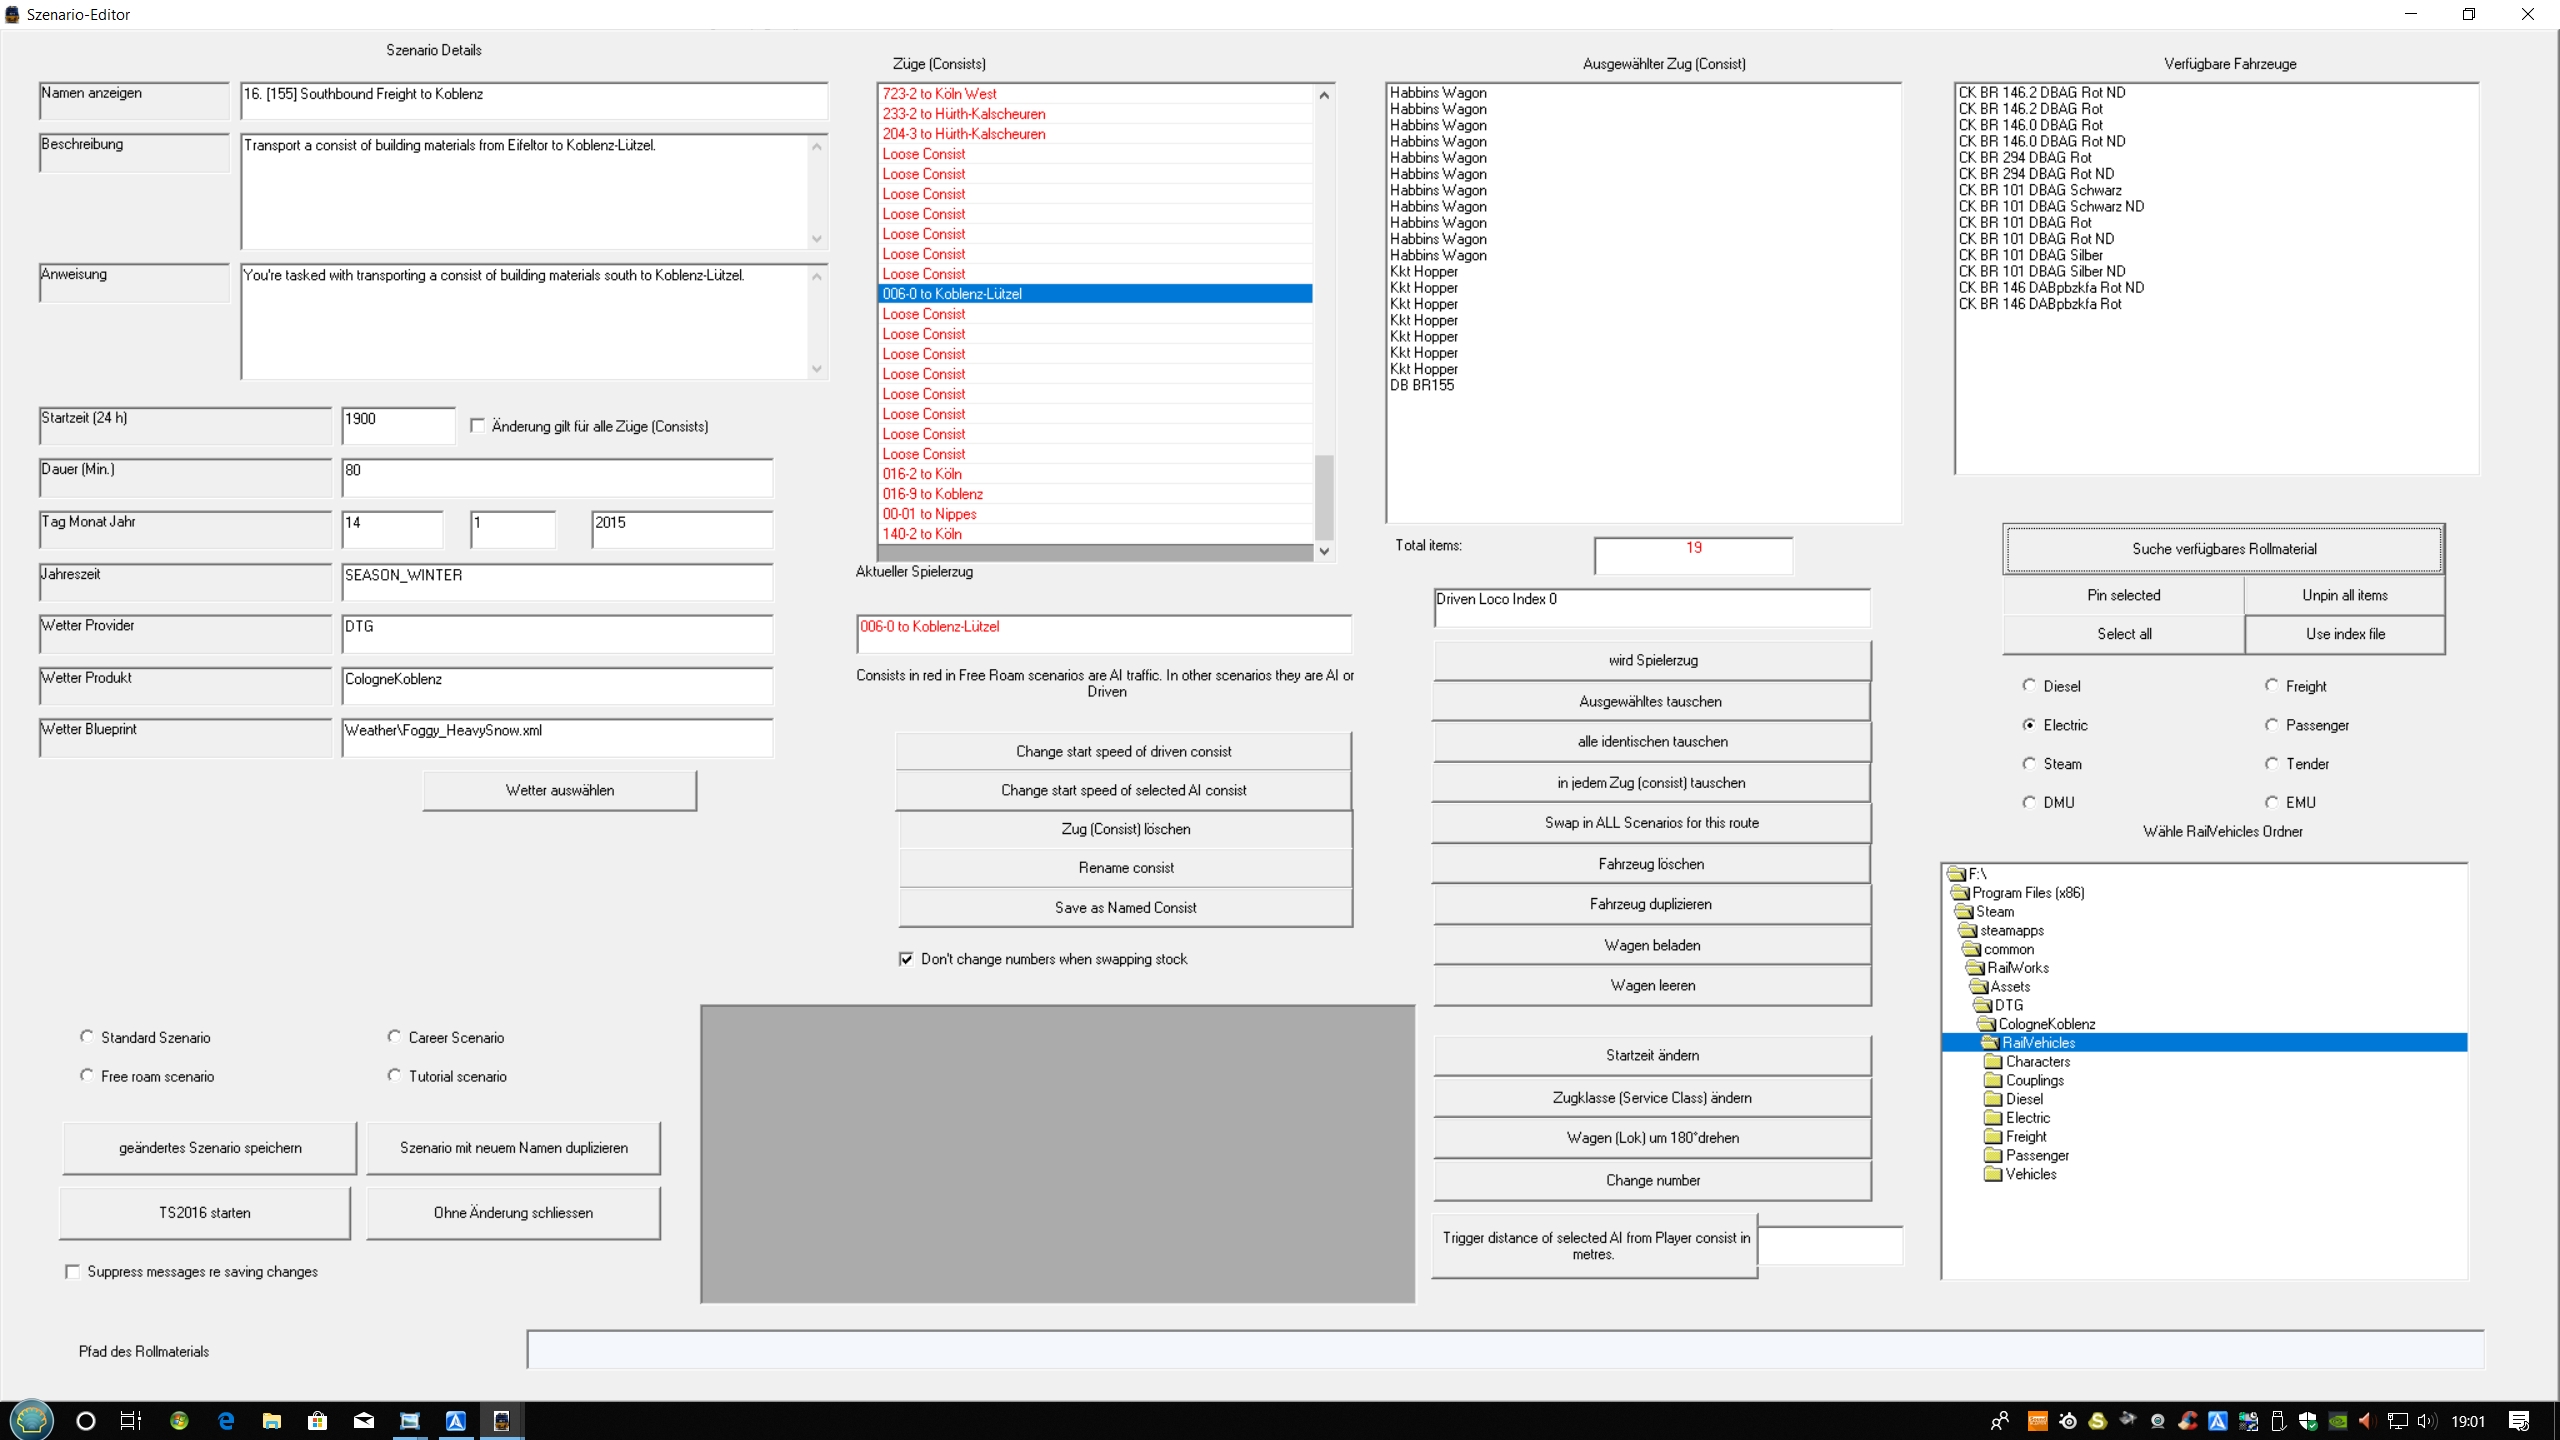Click 'Ohne Änderung schliessen'
2560x1440 pixels.
coord(514,1213)
